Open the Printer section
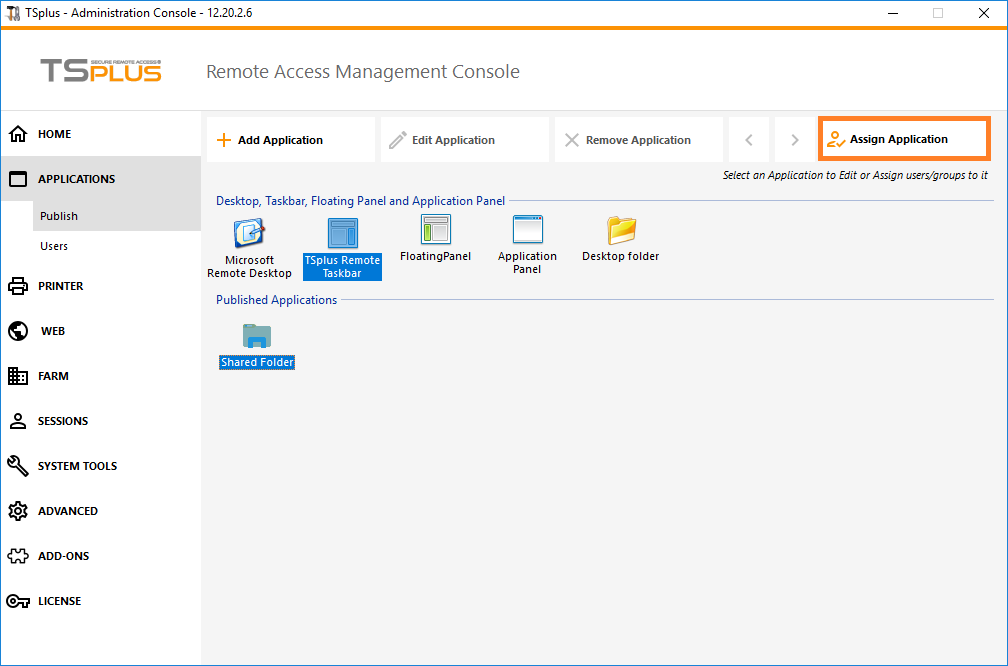1008x666 pixels. [x=60, y=286]
